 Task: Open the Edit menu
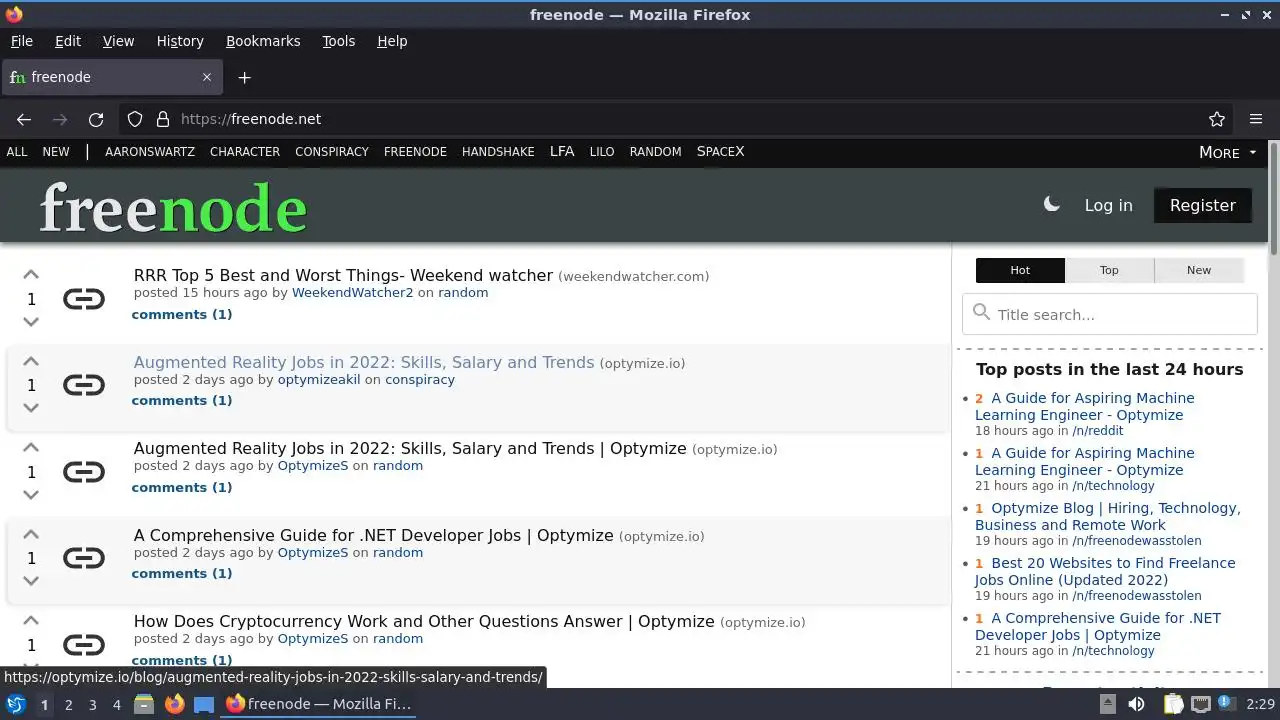68,41
